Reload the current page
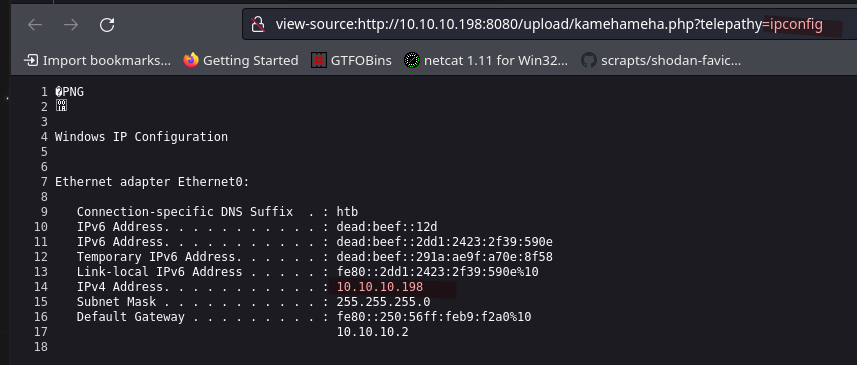The height and width of the screenshot is (365, 857). point(107,25)
